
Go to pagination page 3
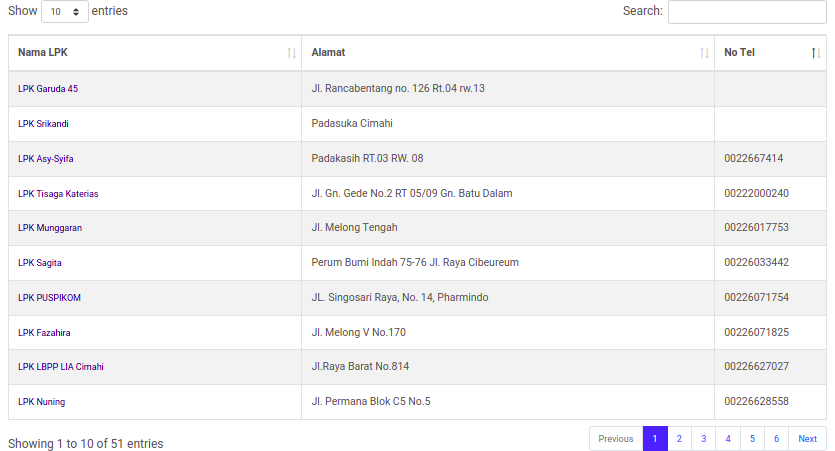703,439
